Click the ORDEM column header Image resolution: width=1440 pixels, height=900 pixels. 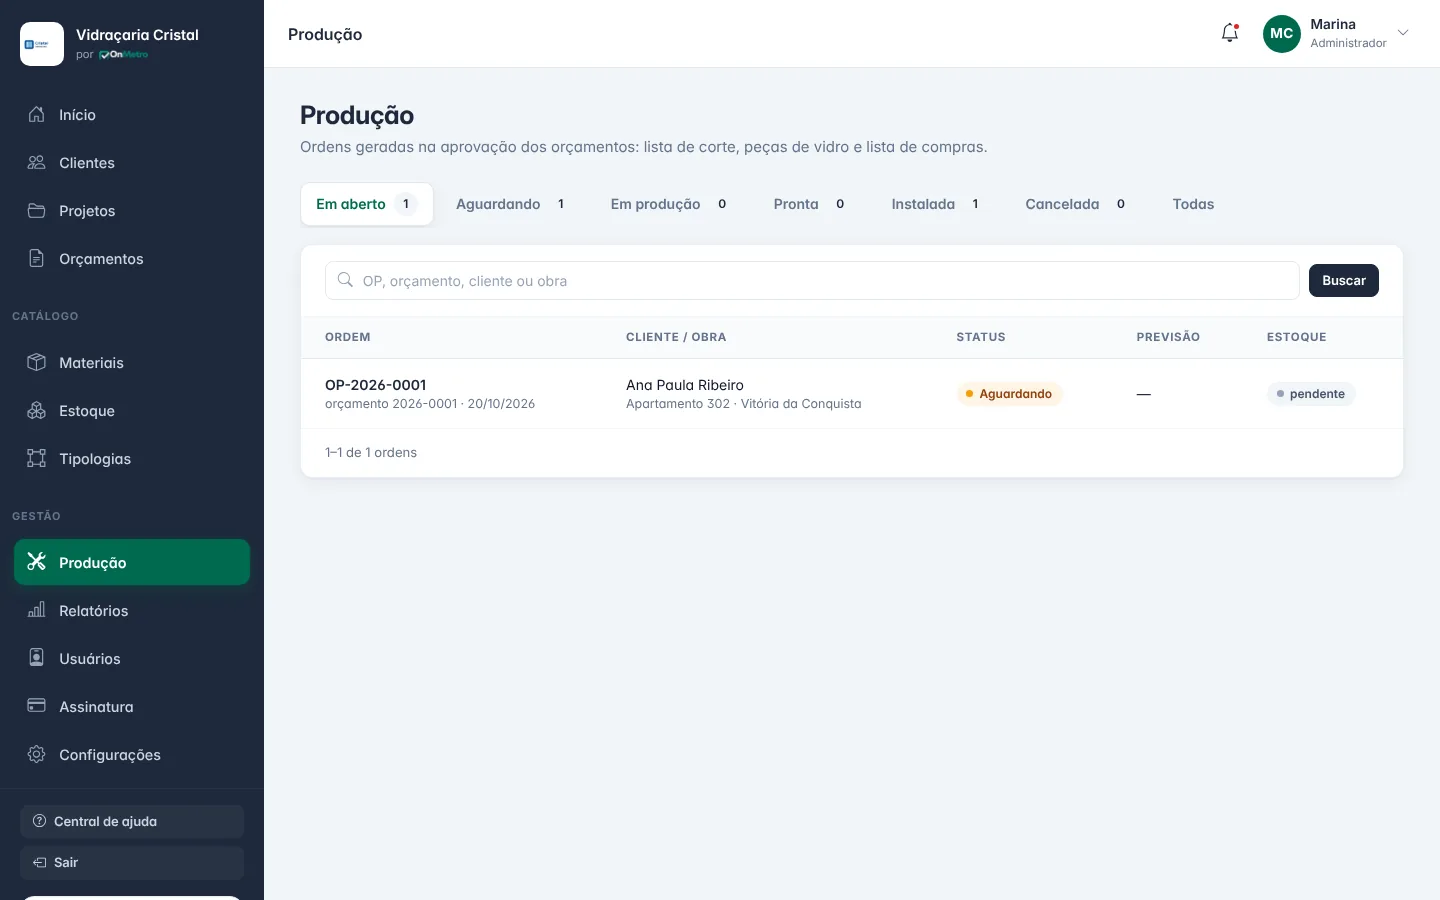[x=348, y=337]
